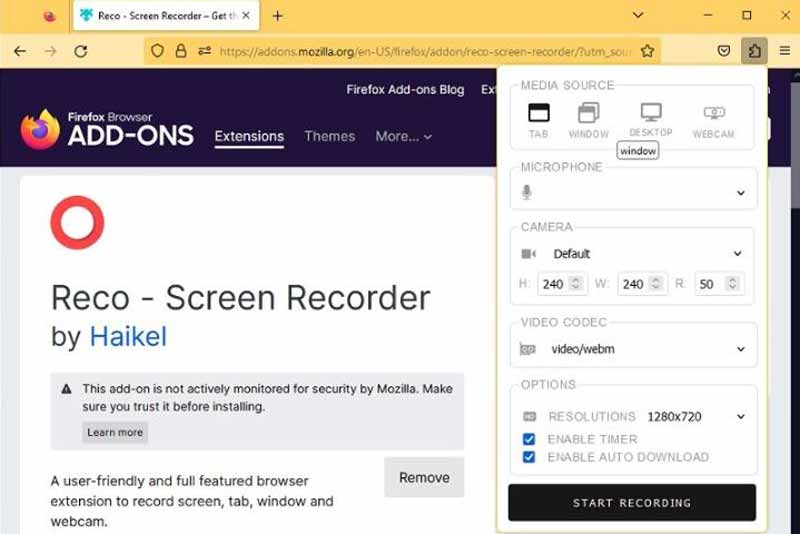Click the tracking protection shield icon

click(x=157, y=50)
